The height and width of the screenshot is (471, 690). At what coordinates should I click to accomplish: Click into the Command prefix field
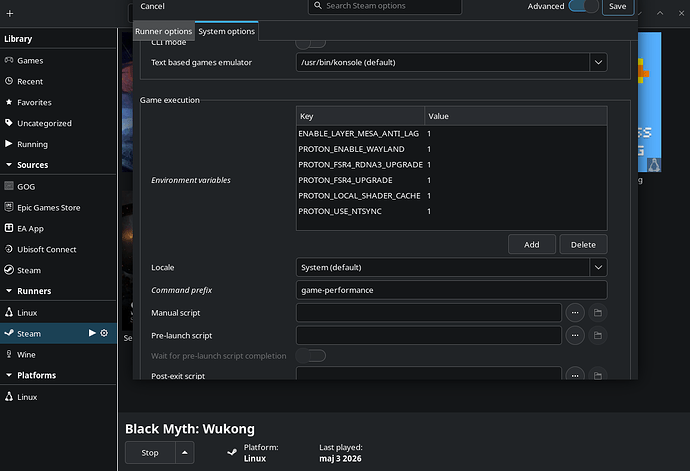click(x=451, y=290)
